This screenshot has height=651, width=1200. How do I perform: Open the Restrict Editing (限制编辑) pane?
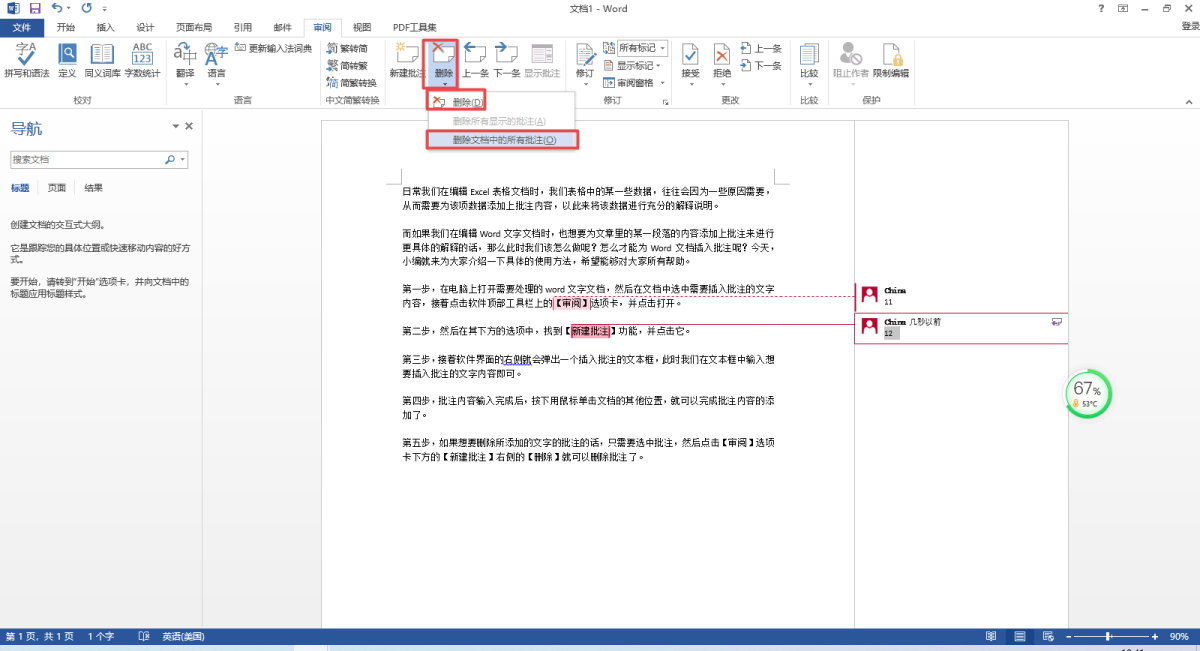890,60
